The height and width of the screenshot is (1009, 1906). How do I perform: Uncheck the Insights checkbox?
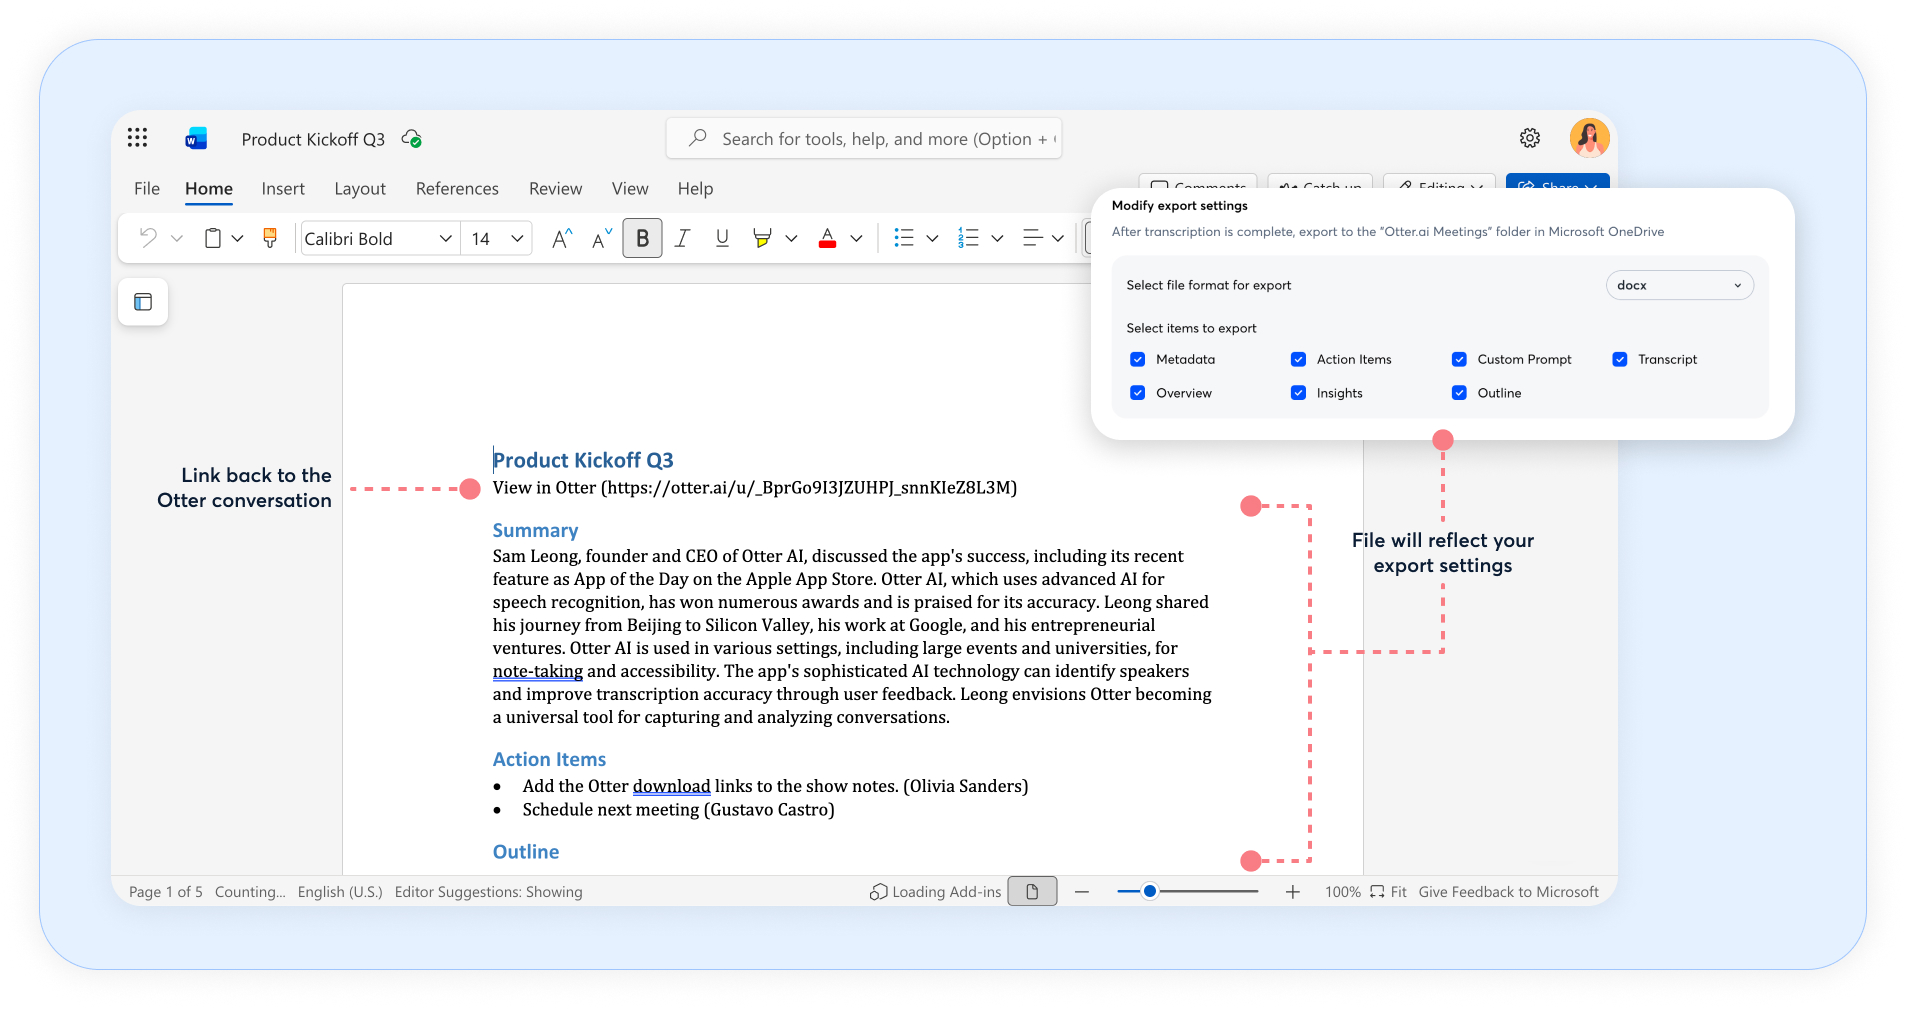pos(1298,393)
